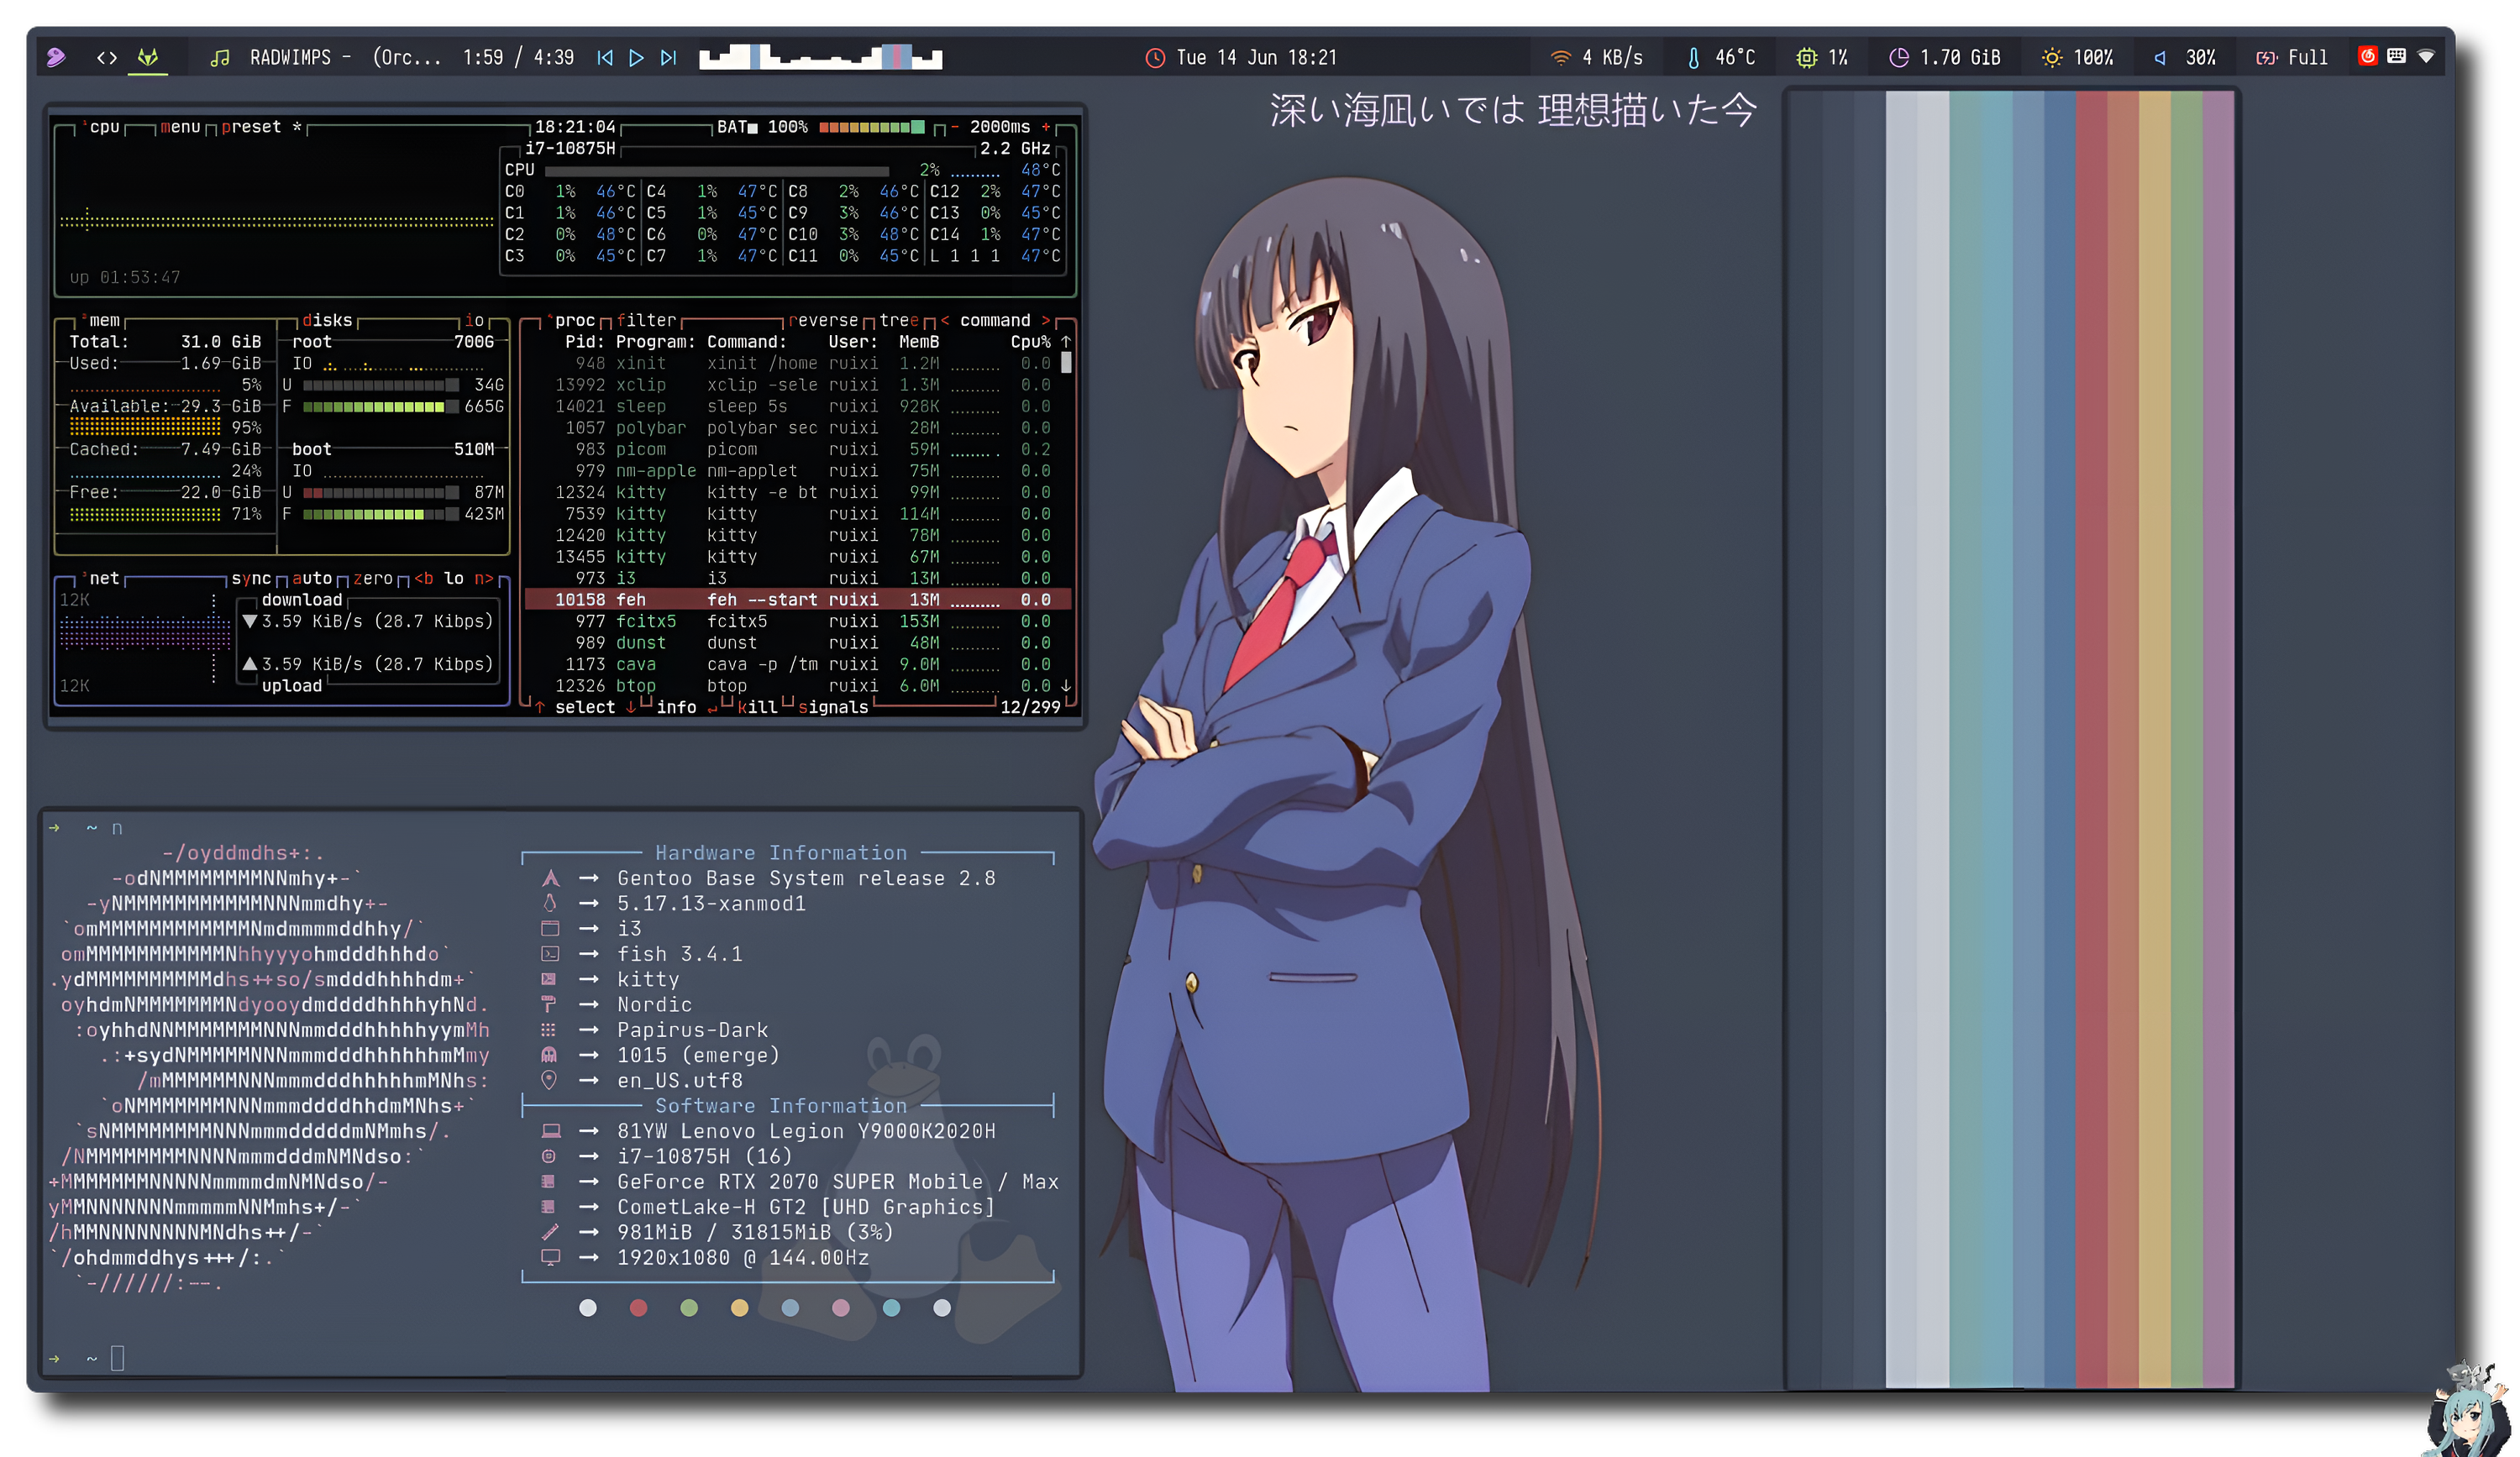Image resolution: width=2520 pixels, height=1457 pixels.
Task: Switch to next network interface
Action: point(484,578)
